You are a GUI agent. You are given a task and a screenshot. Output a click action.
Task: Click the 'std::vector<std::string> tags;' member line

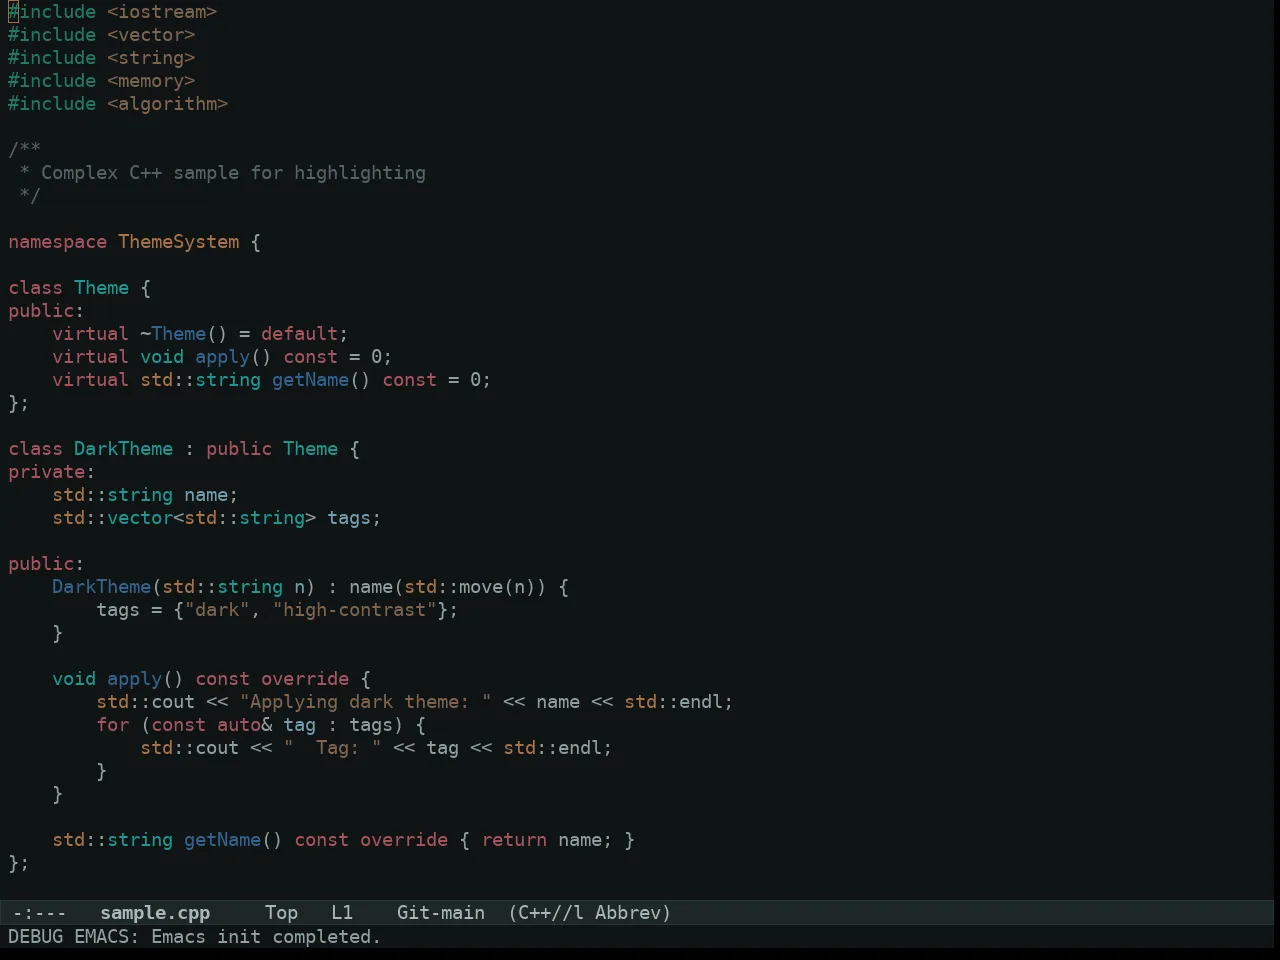tap(217, 518)
